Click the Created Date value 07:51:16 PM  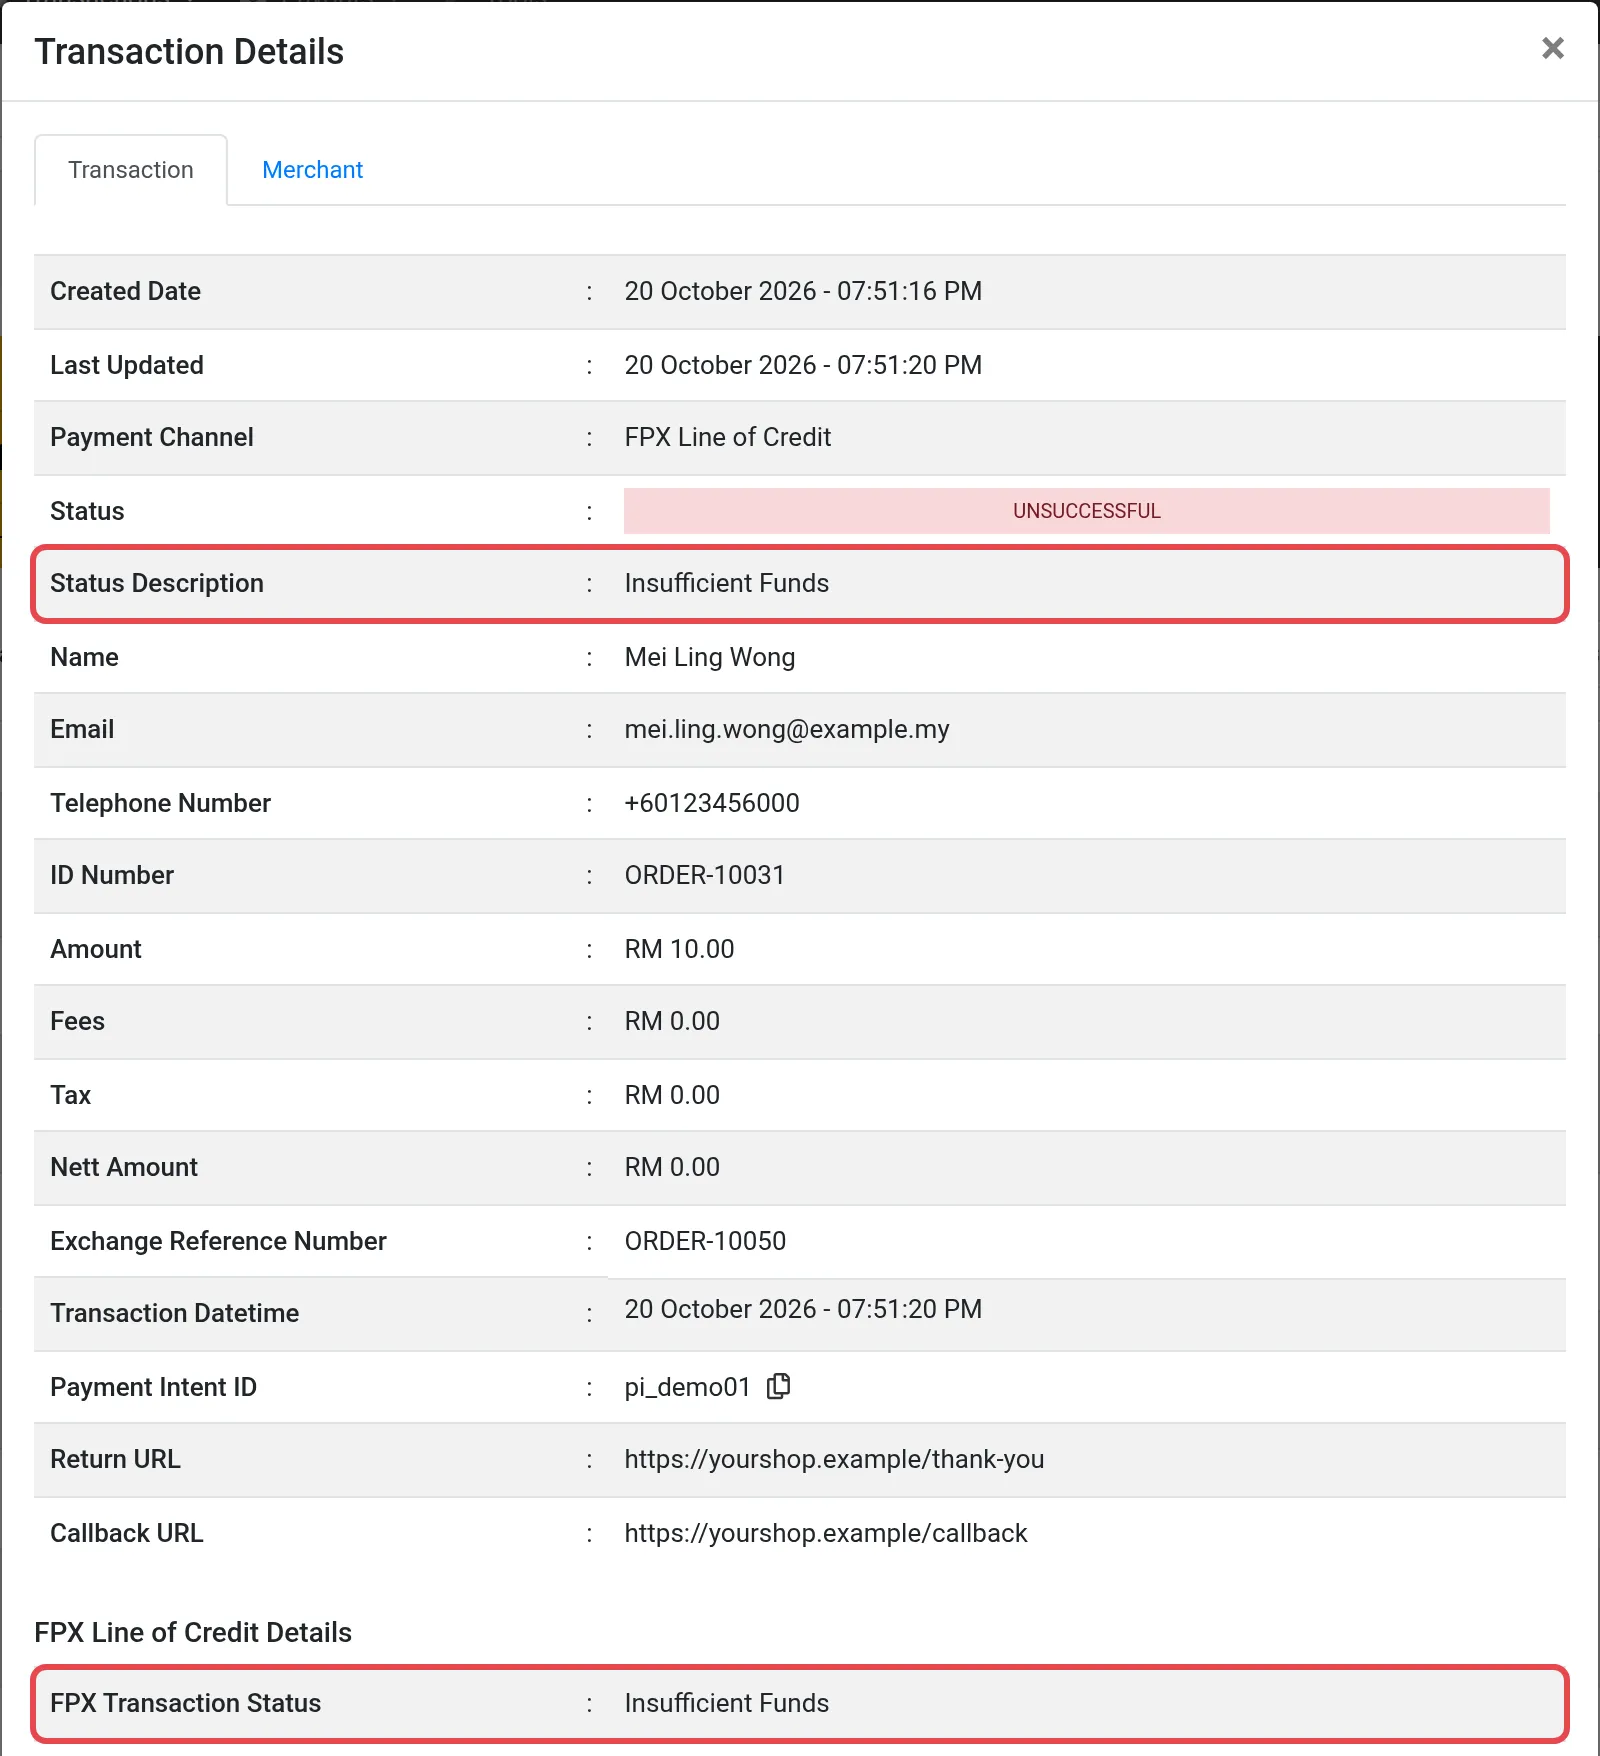coord(909,291)
